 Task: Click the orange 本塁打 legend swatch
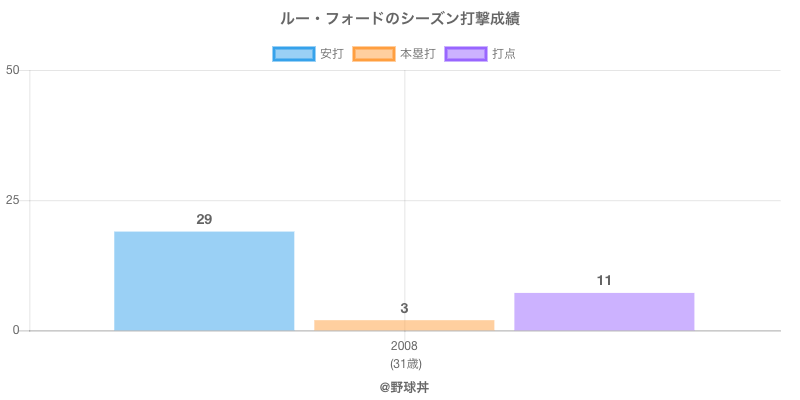click(x=373, y=54)
